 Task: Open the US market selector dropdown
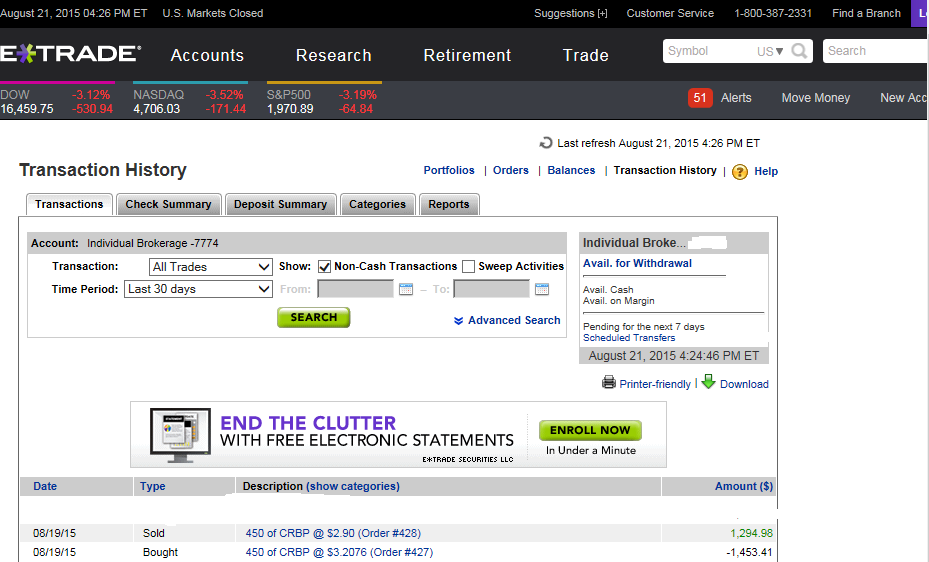770,52
